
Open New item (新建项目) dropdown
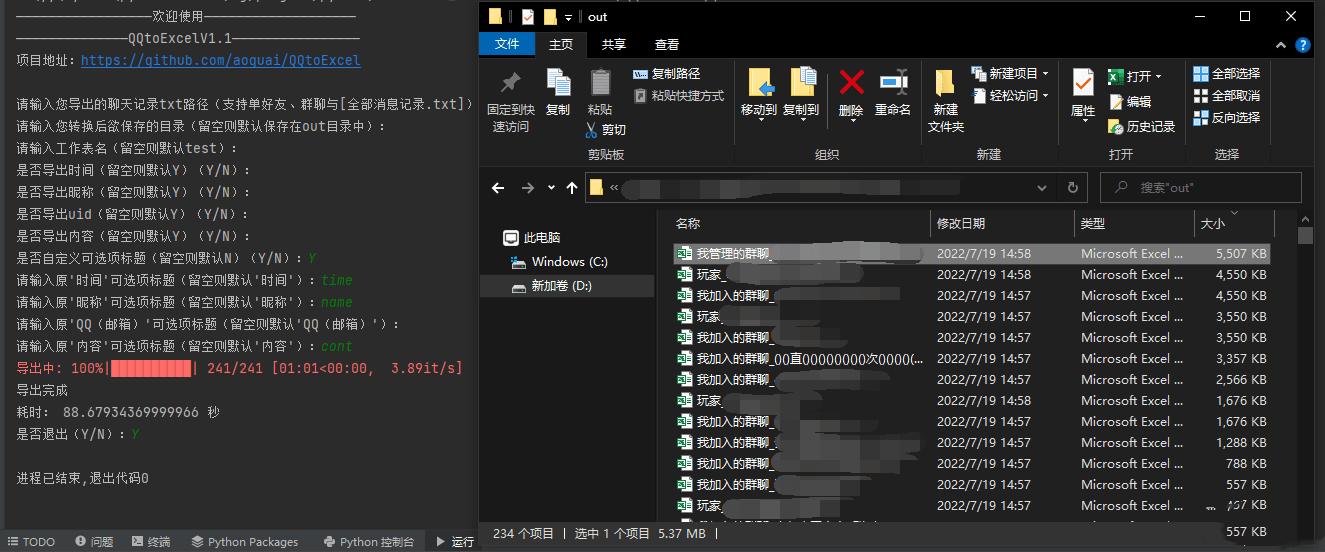[x=1010, y=74]
